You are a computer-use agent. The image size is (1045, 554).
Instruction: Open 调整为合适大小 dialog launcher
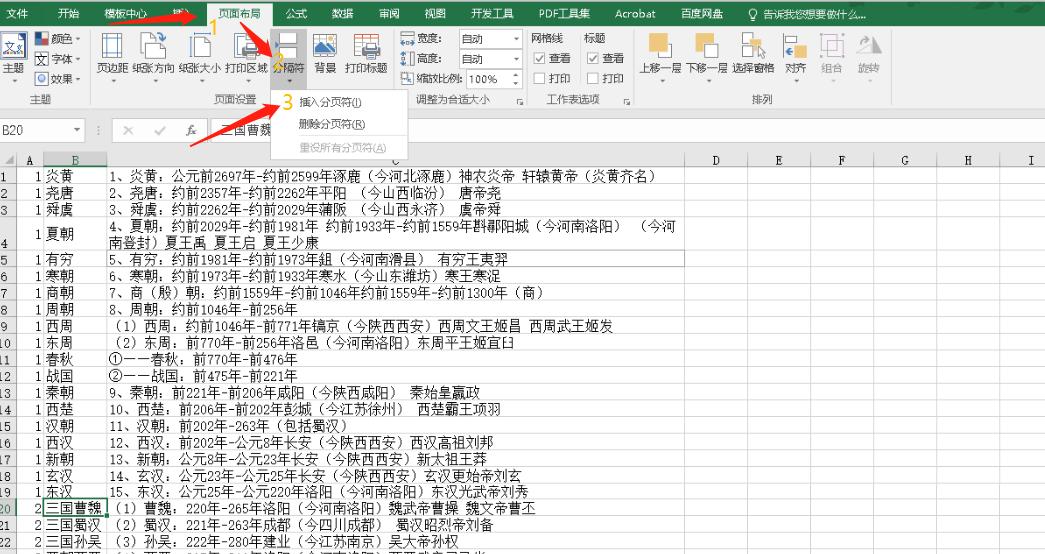pos(519,101)
